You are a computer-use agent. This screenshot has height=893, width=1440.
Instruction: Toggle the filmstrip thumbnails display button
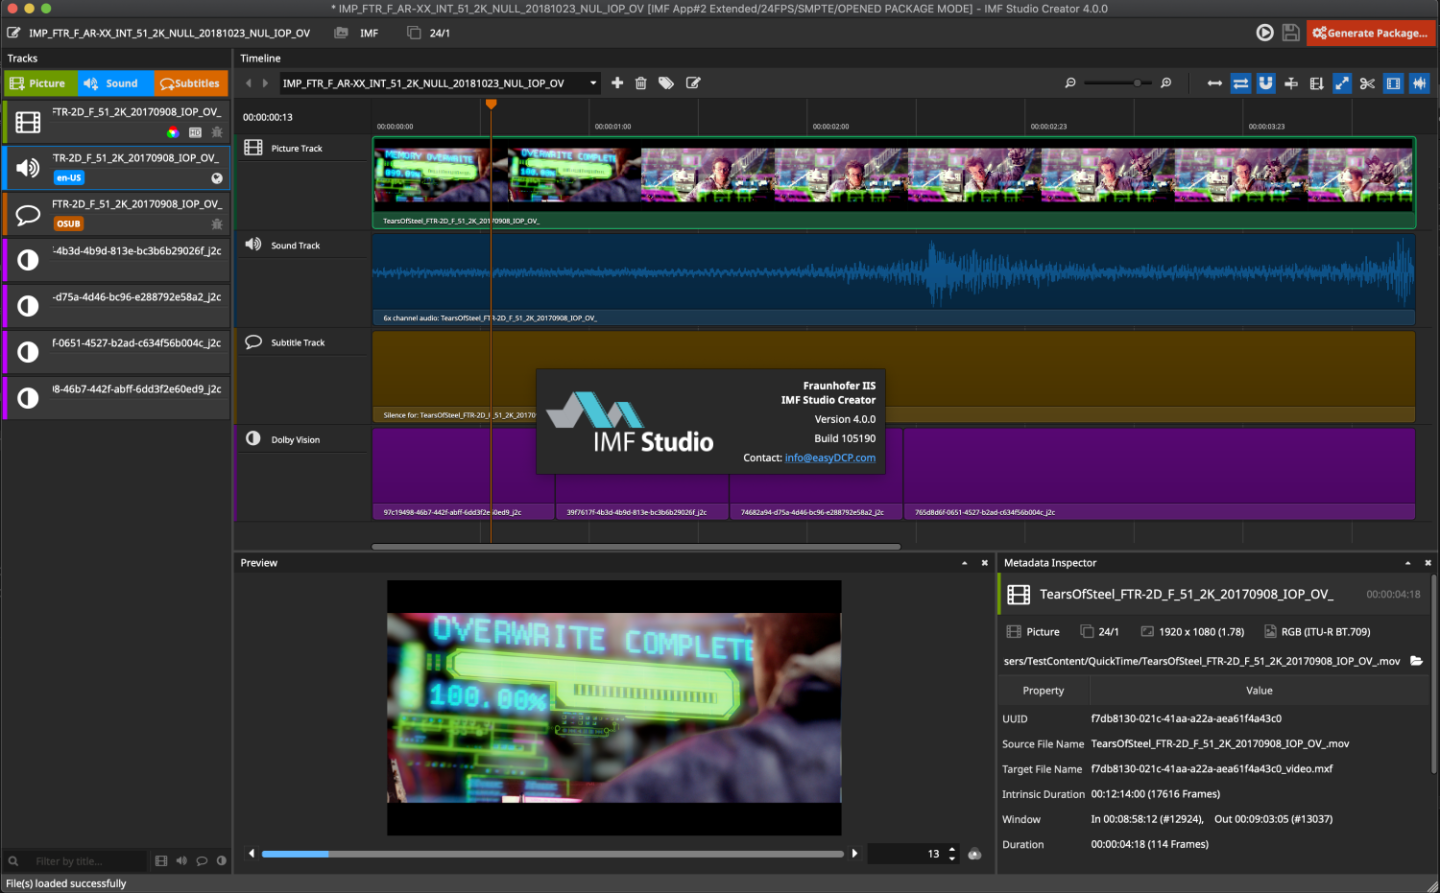[1393, 83]
